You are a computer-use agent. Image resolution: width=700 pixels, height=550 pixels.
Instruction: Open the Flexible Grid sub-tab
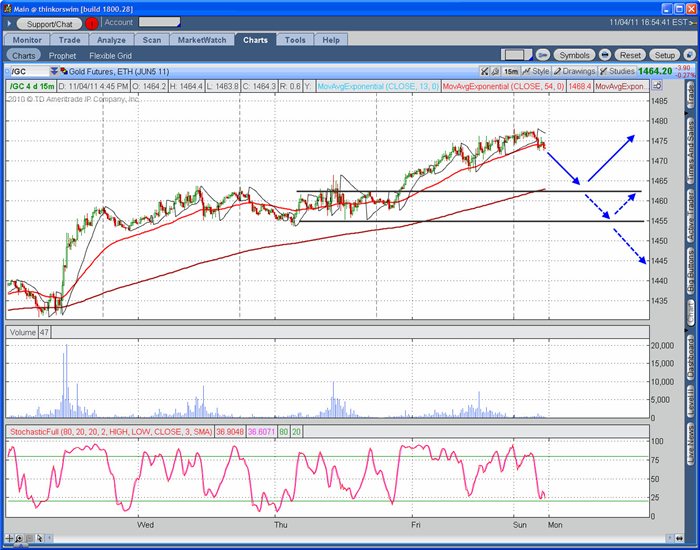coord(110,56)
